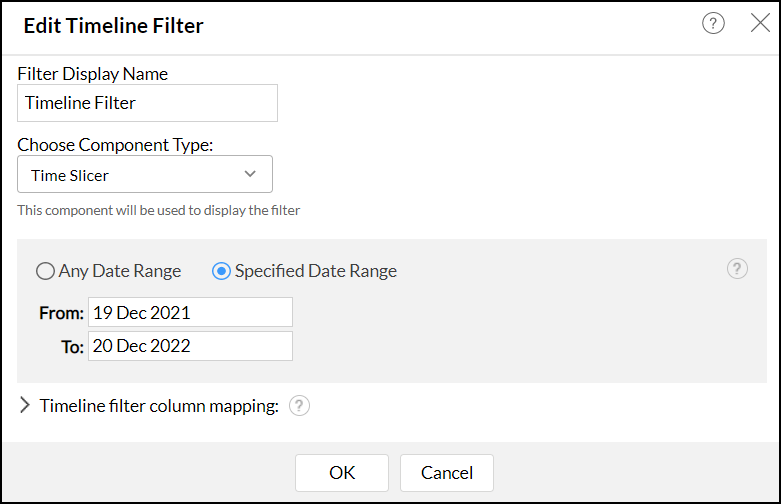This screenshot has width=781, height=504.
Task: Click the Choose Component Type label
Action: [116, 145]
